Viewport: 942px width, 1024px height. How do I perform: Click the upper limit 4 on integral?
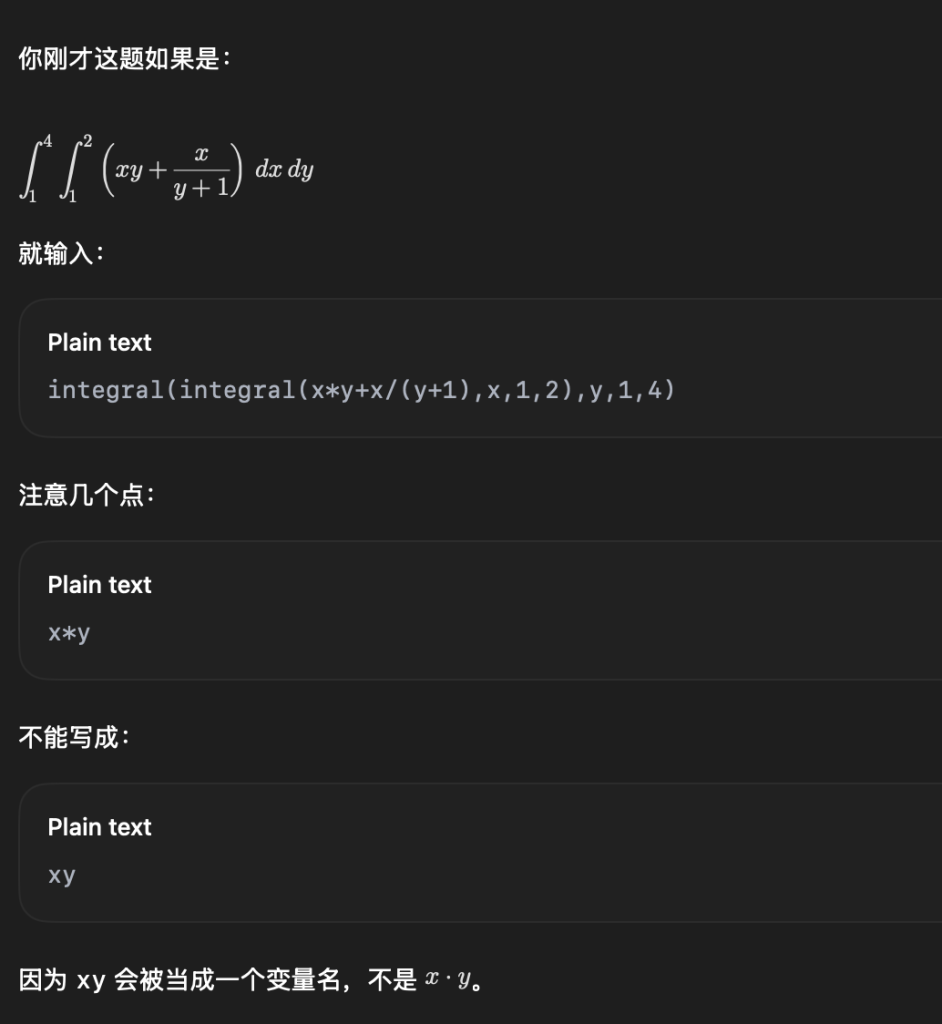[47, 141]
